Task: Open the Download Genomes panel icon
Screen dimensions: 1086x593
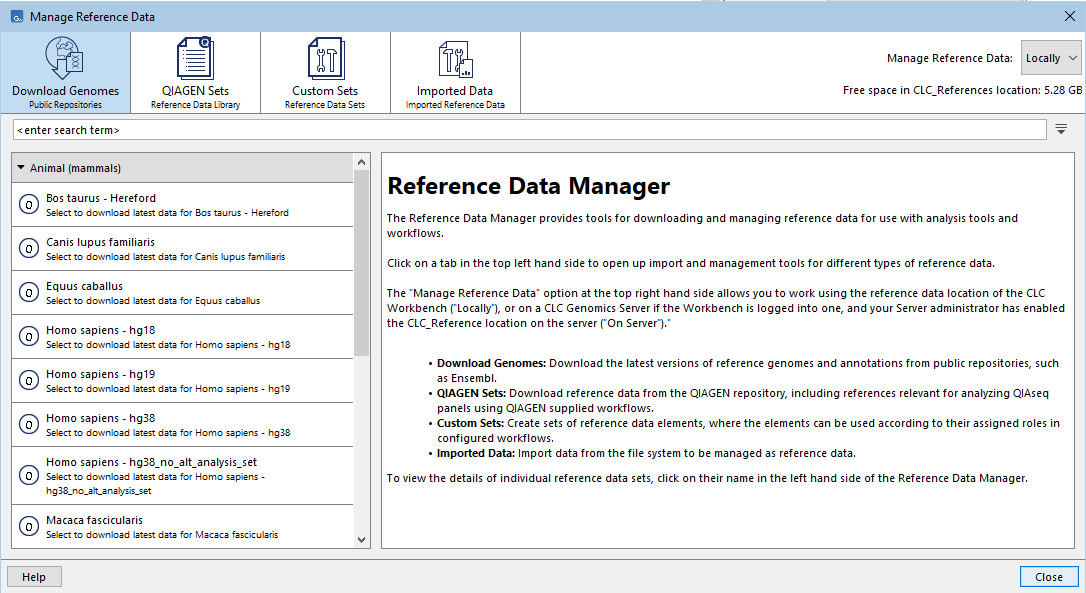Action: pos(64,57)
